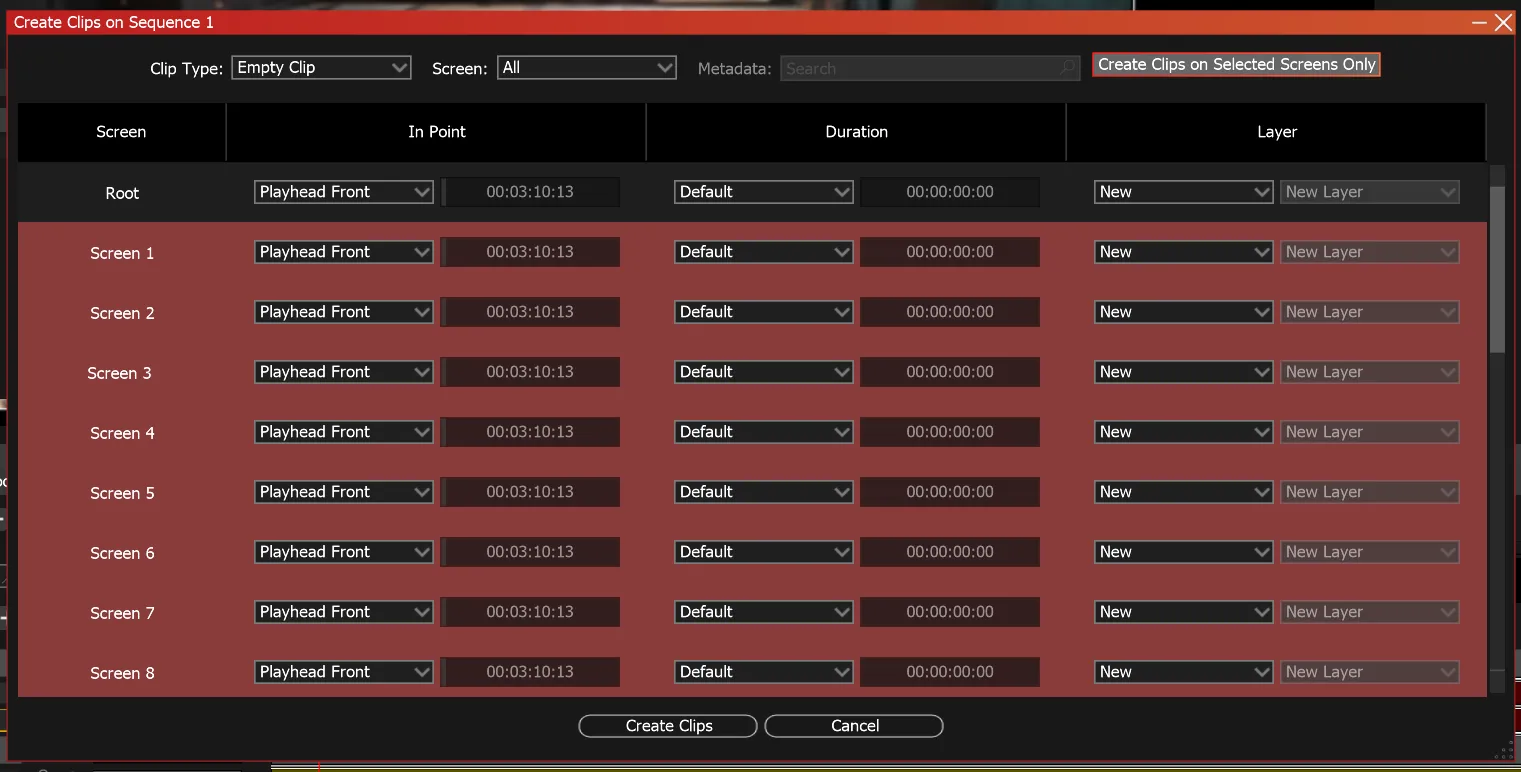Image resolution: width=1521 pixels, height=772 pixels.
Task: Select the Screen 1 row label
Action: [x=122, y=253]
